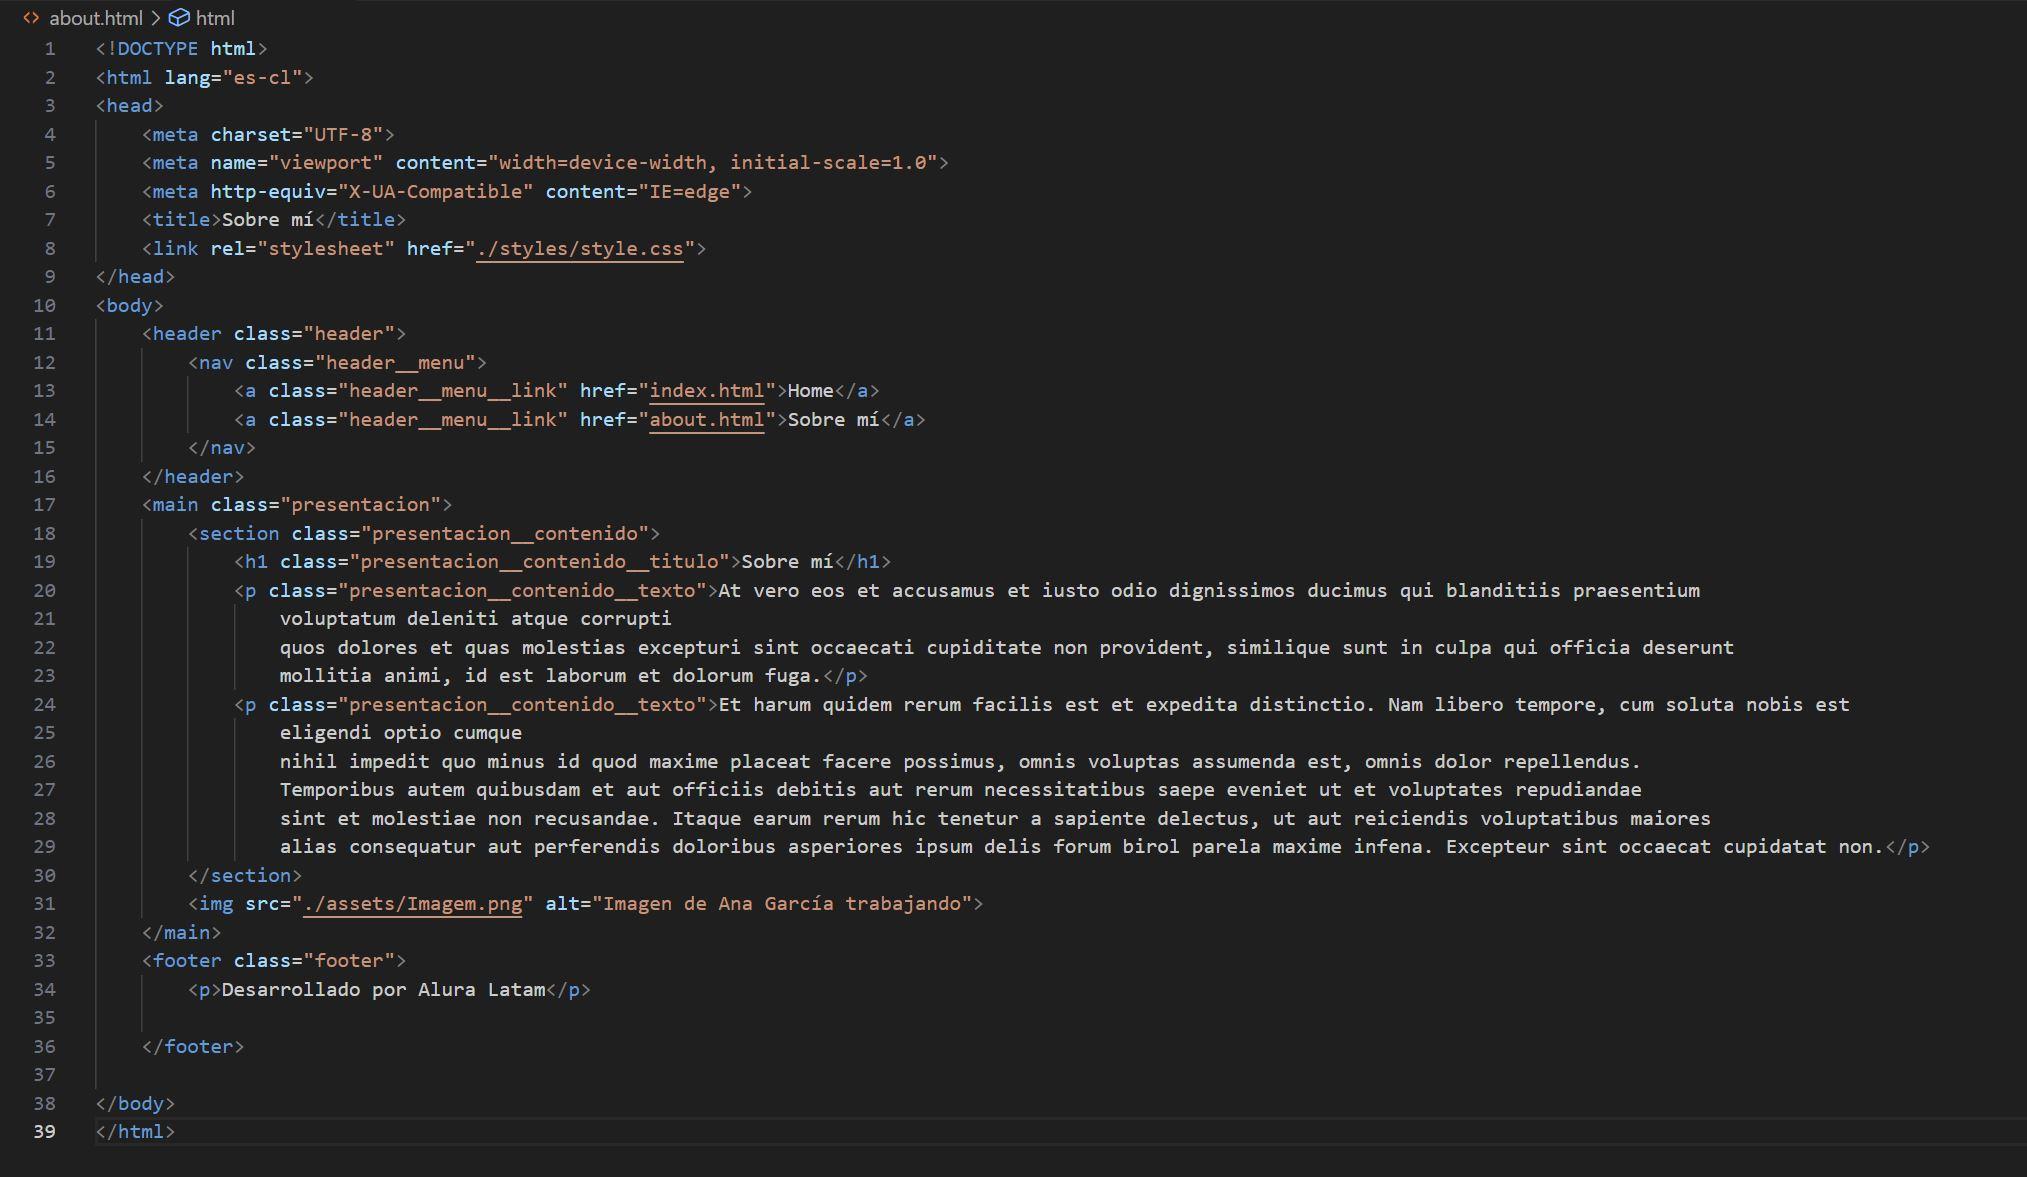Viewport: 2027px width, 1177px height.
Task: Click the closing </header> tag
Action: click(x=193, y=477)
